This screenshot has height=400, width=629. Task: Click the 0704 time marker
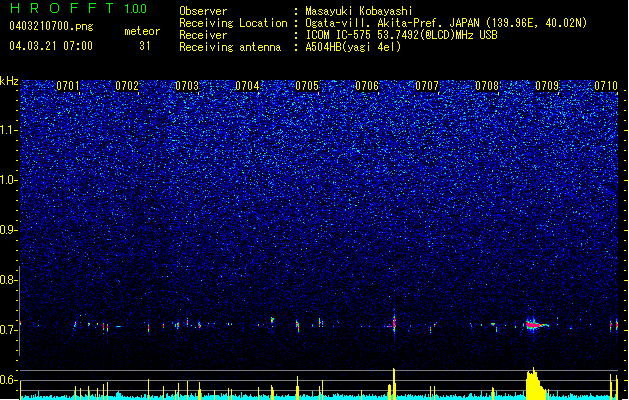pos(247,86)
